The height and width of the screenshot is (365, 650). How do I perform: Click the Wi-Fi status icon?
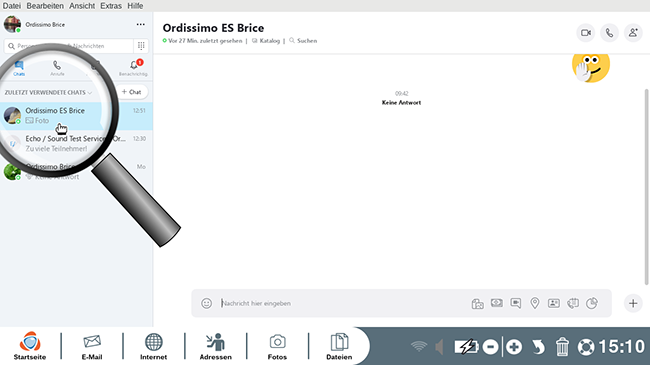(419, 347)
